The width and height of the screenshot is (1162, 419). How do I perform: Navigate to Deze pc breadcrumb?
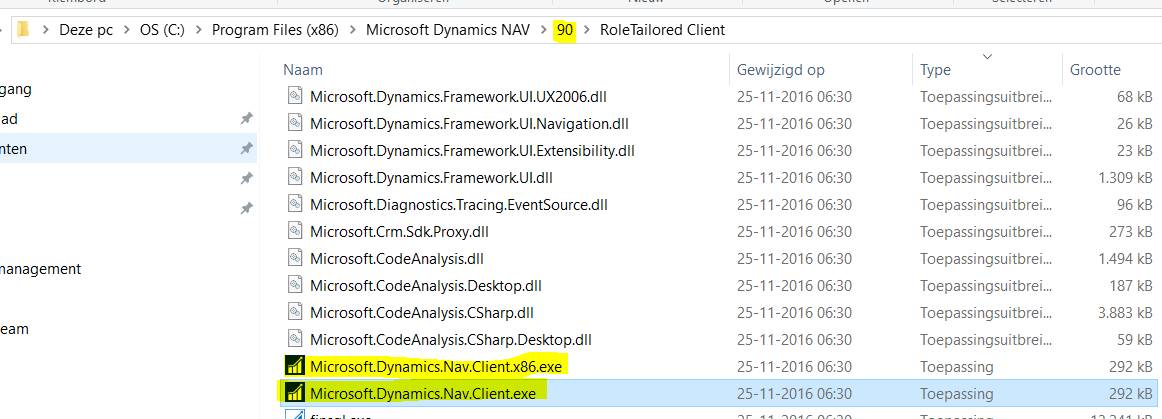click(87, 30)
